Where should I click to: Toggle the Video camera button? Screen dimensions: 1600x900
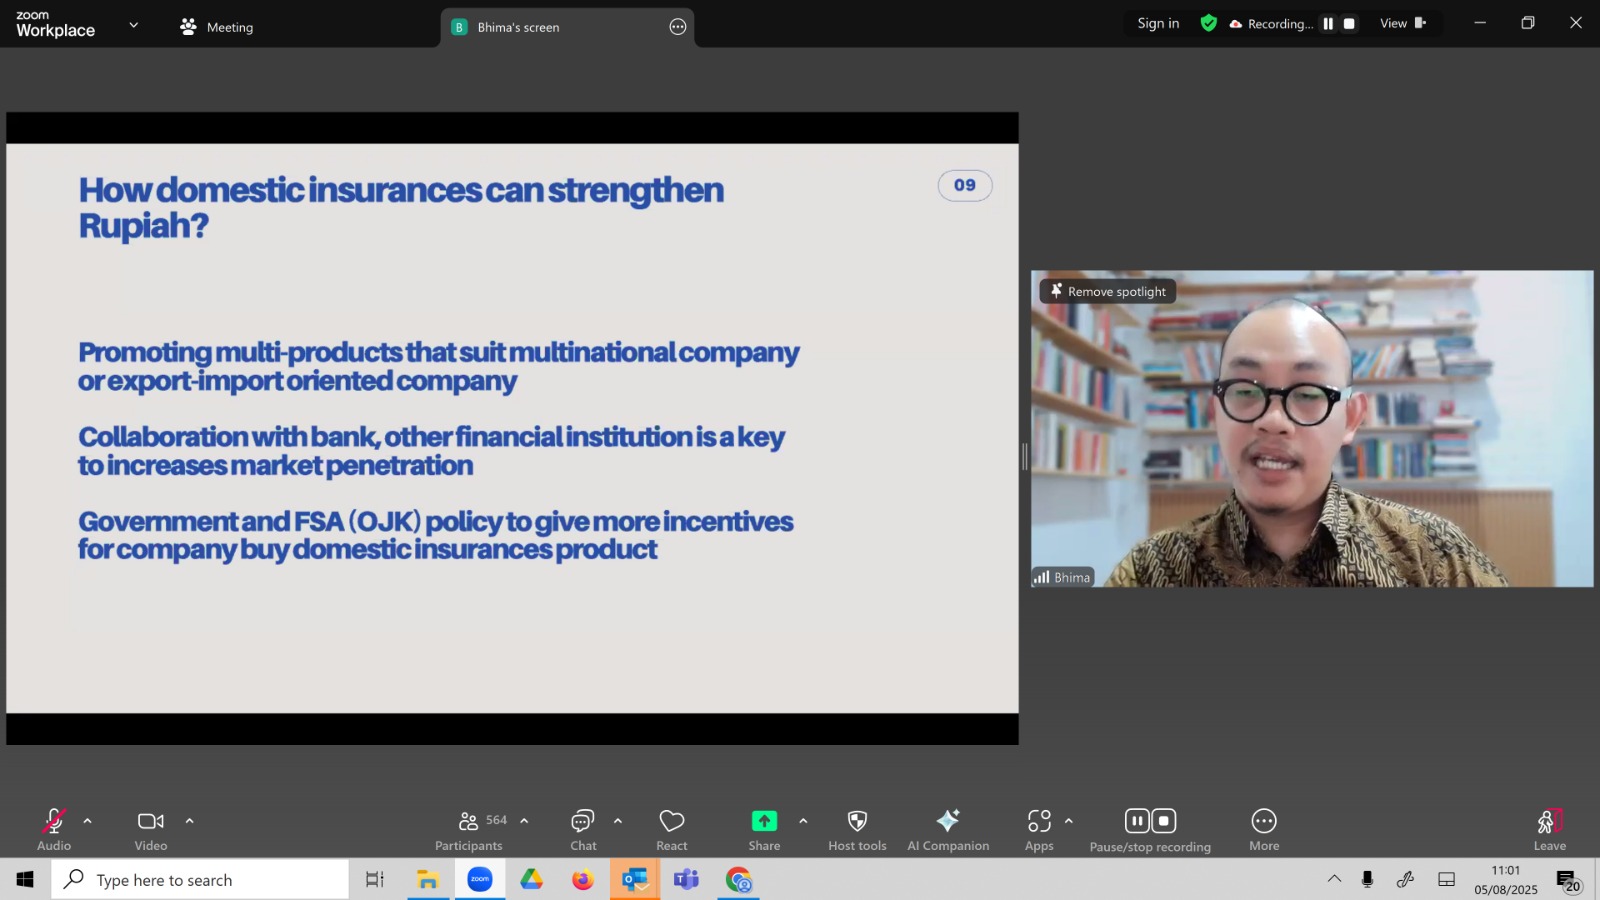[151, 829]
